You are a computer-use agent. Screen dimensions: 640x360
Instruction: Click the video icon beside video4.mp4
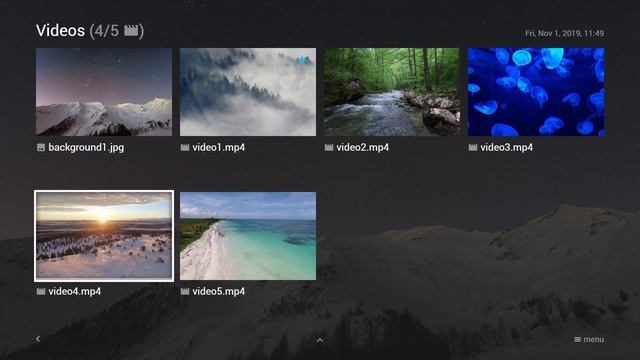tap(41, 291)
